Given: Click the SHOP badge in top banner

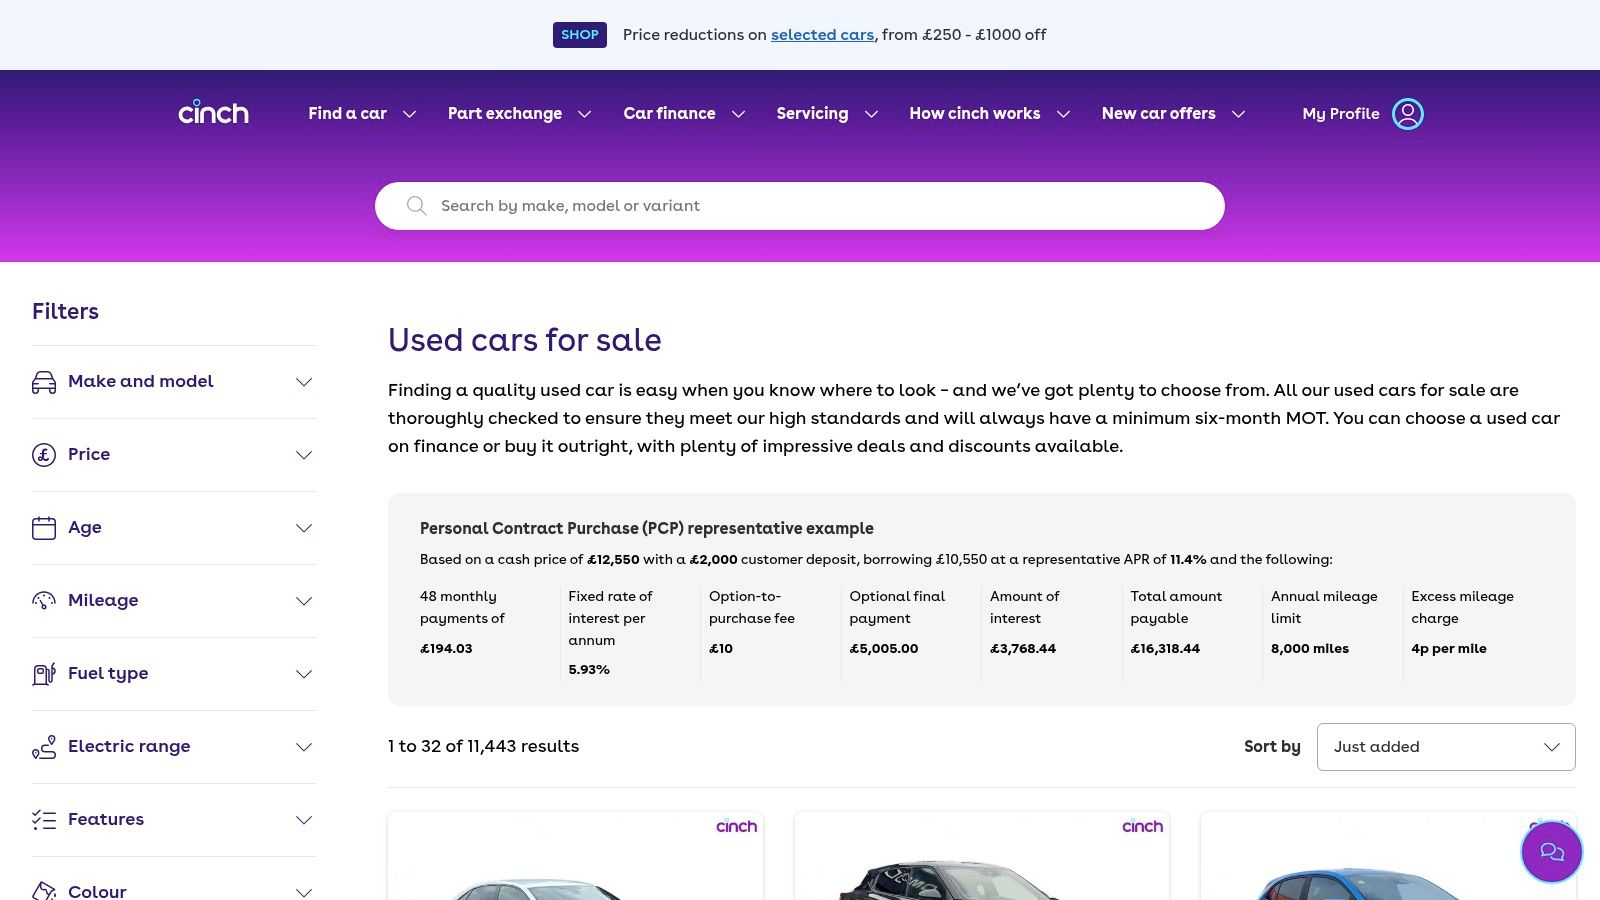Looking at the screenshot, I should tap(579, 35).
